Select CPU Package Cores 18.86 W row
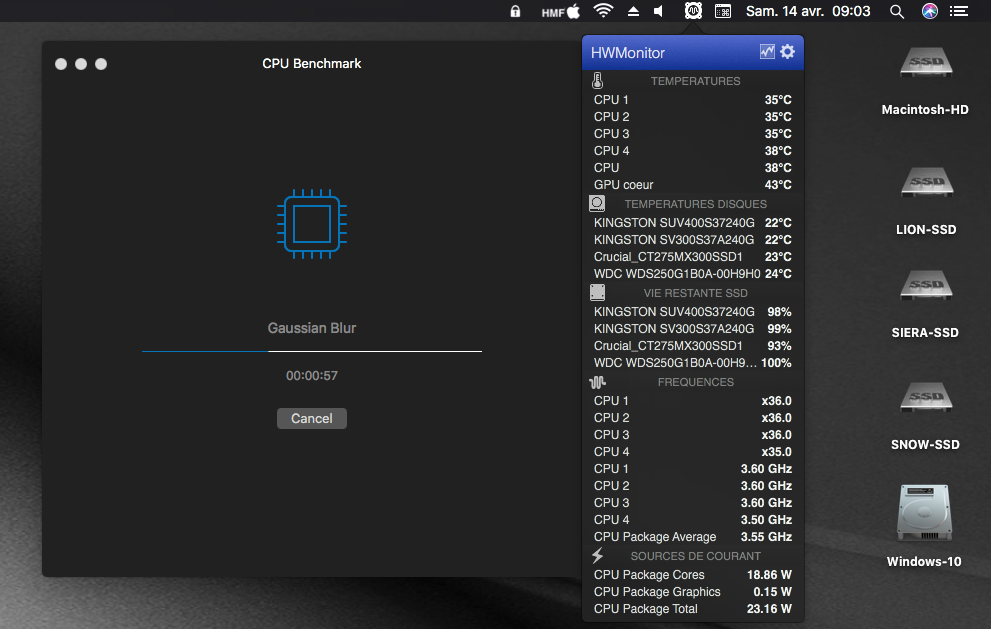Image resolution: width=991 pixels, height=629 pixels. click(x=693, y=575)
